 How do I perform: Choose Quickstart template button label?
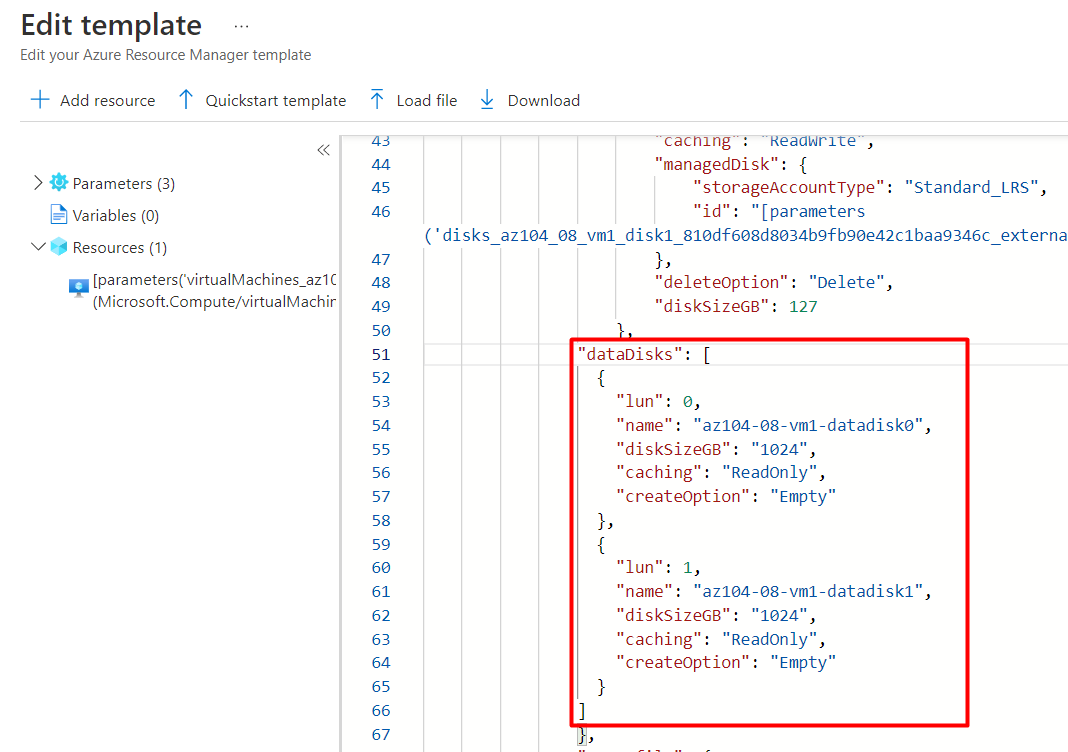click(276, 100)
